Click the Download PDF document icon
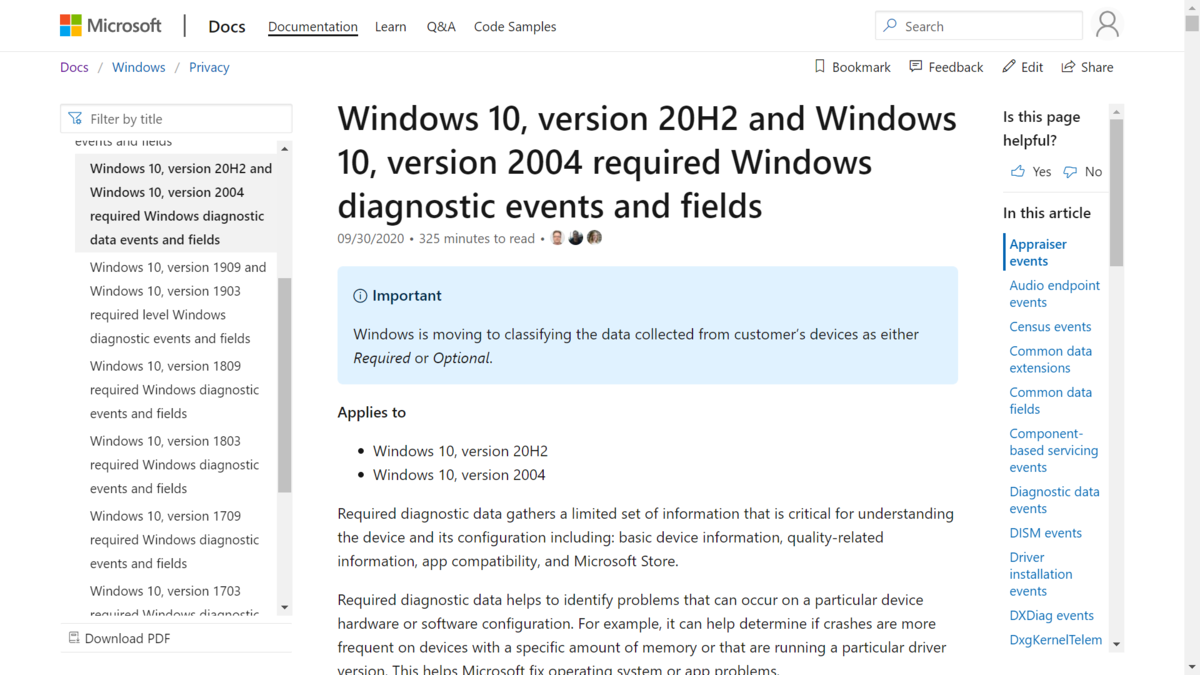 74,638
